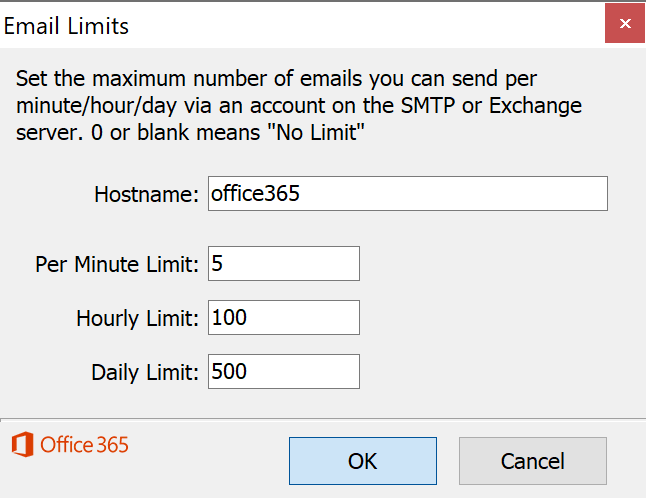Activate the Daily Limit field showing 500
This screenshot has height=498, width=646.
pos(284,372)
